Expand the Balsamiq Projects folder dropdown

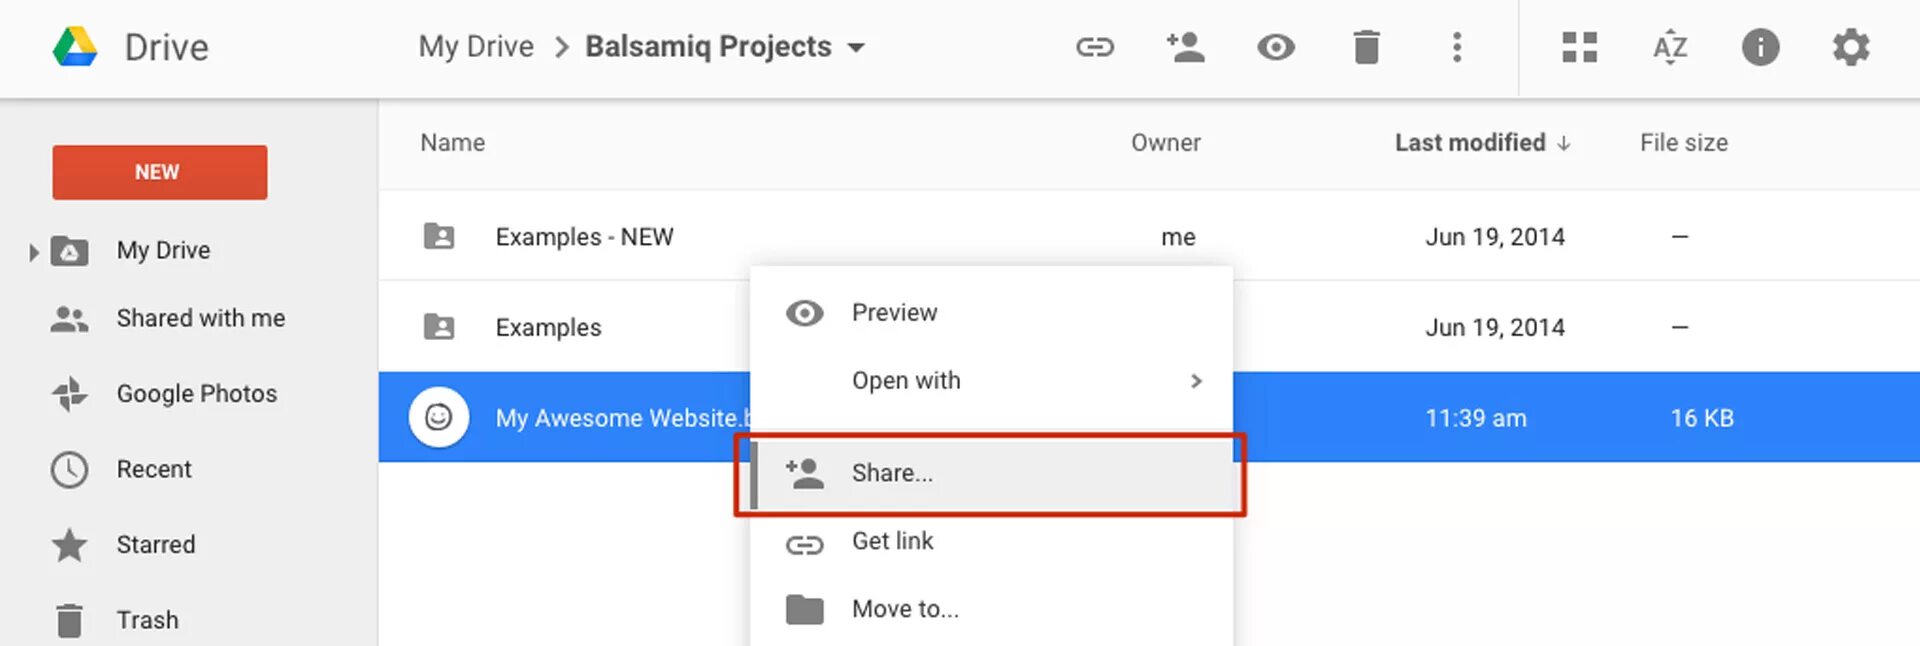coord(856,47)
